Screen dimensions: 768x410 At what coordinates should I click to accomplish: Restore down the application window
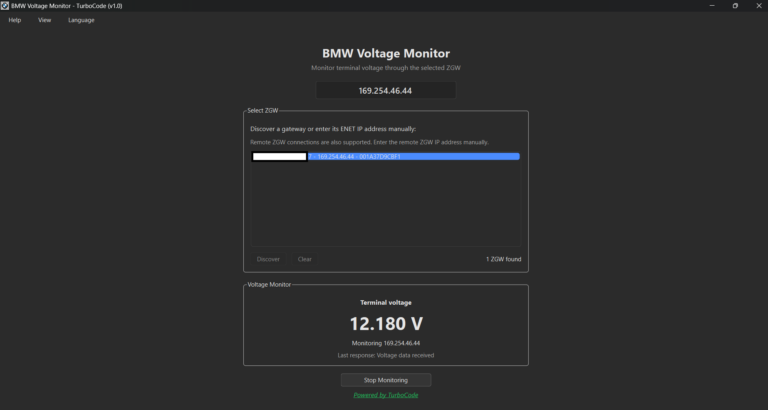(x=735, y=6)
